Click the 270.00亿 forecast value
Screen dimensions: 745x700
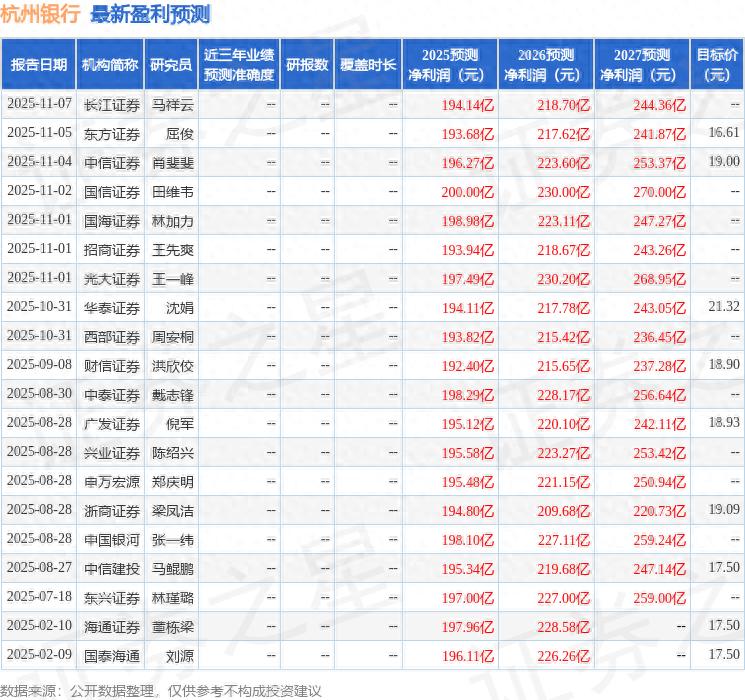(x=659, y=192)
